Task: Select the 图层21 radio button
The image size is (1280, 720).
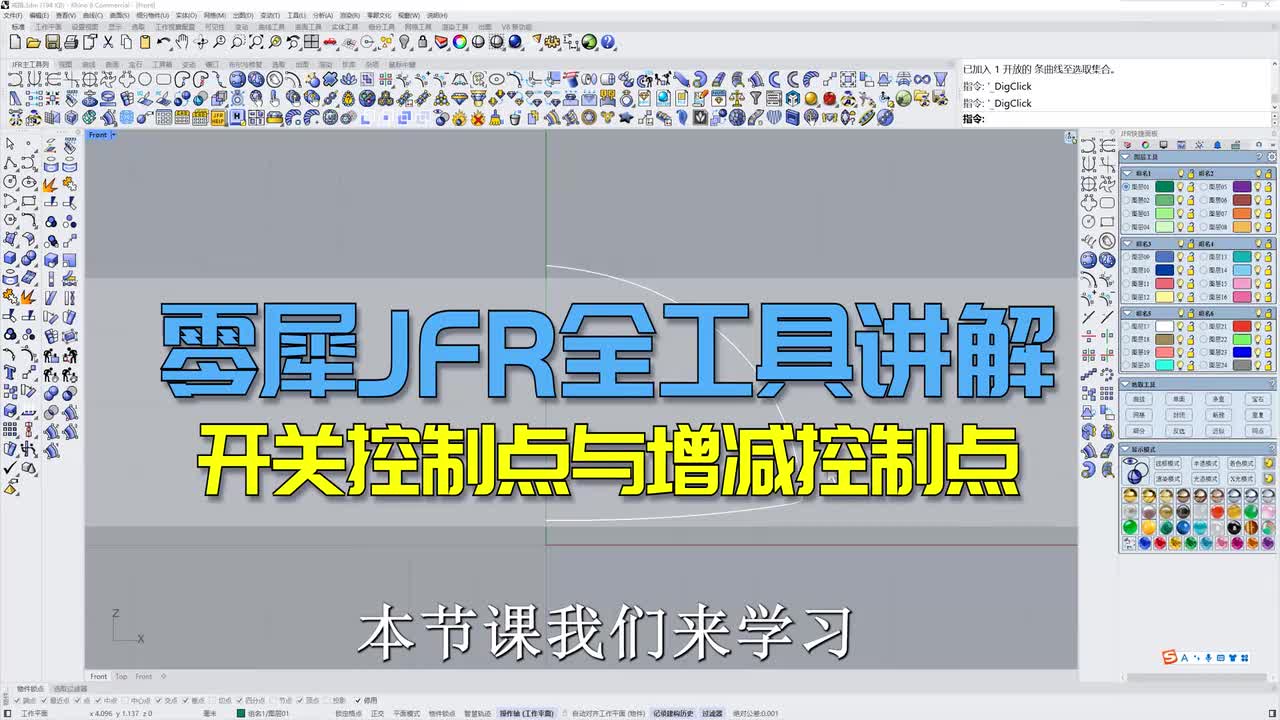Action: tap(1204, 326)
